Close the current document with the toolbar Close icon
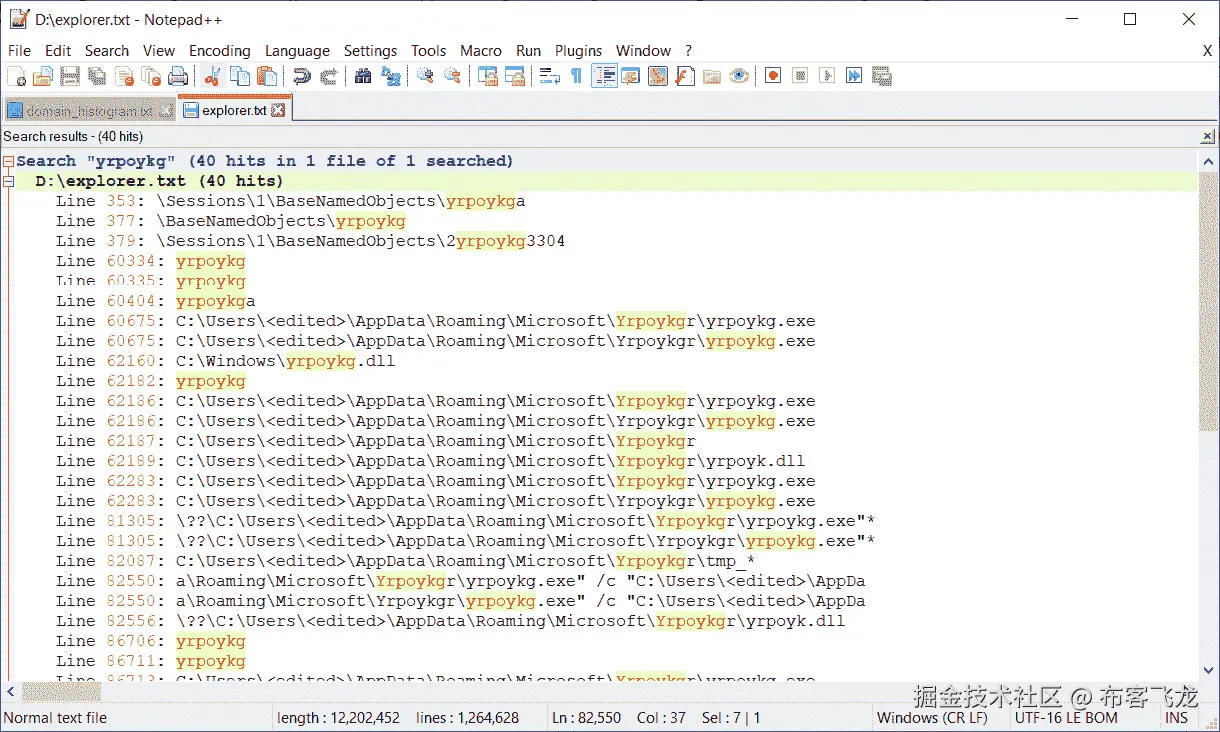The height and width of the screenshot is (732, 1220). pos(124,76)
